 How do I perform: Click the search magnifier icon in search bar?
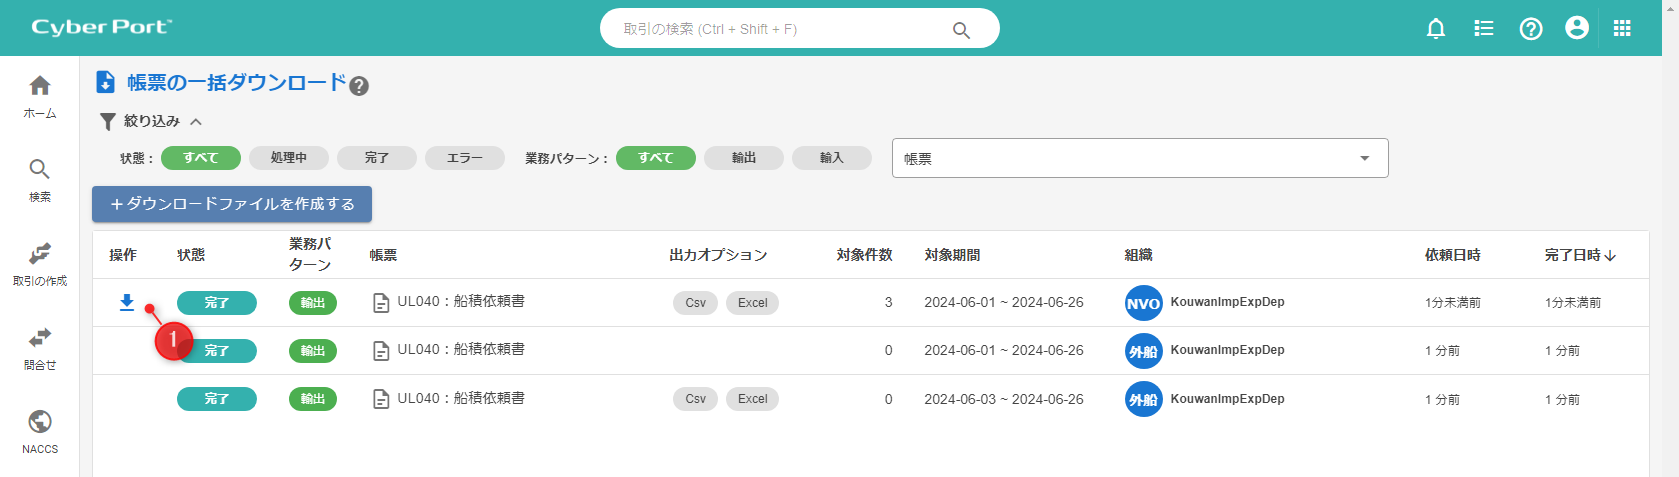[x=961, y=30]
